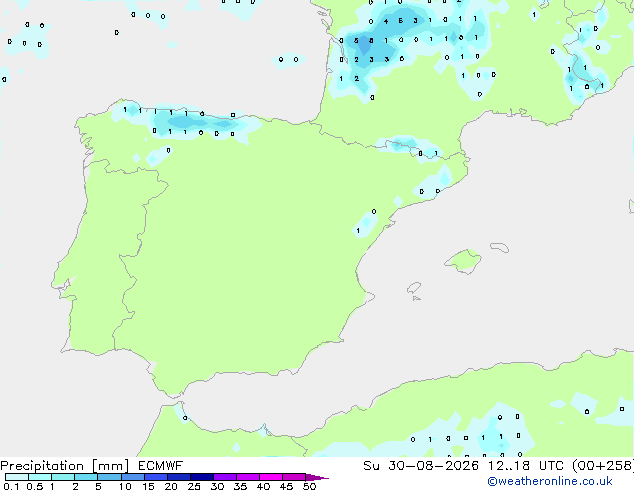Viewport: 634px width, 490px height.
Task: Click the 40 to 45 mm legend swatch
Action: pyautogui.click(x=271, y=477)
